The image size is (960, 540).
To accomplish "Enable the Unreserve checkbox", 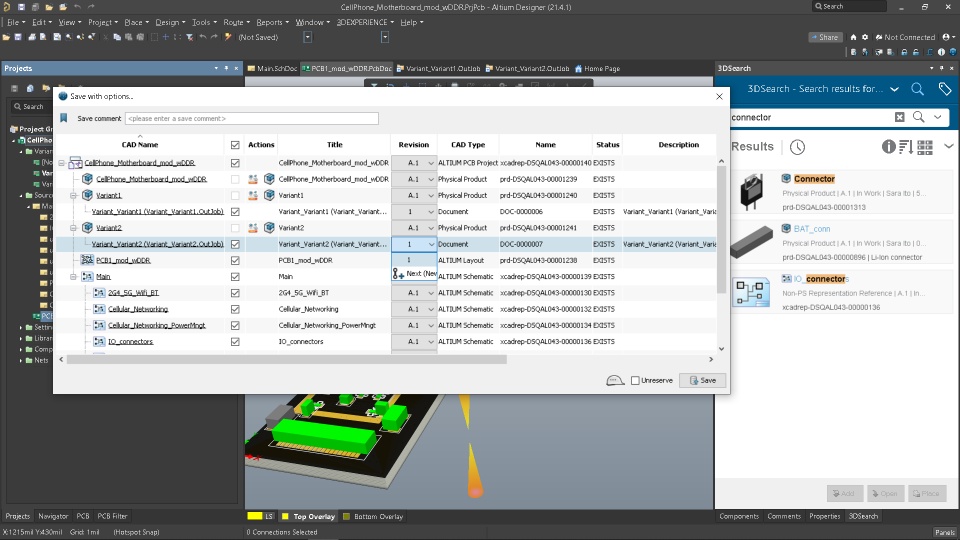I will (636, 380).
